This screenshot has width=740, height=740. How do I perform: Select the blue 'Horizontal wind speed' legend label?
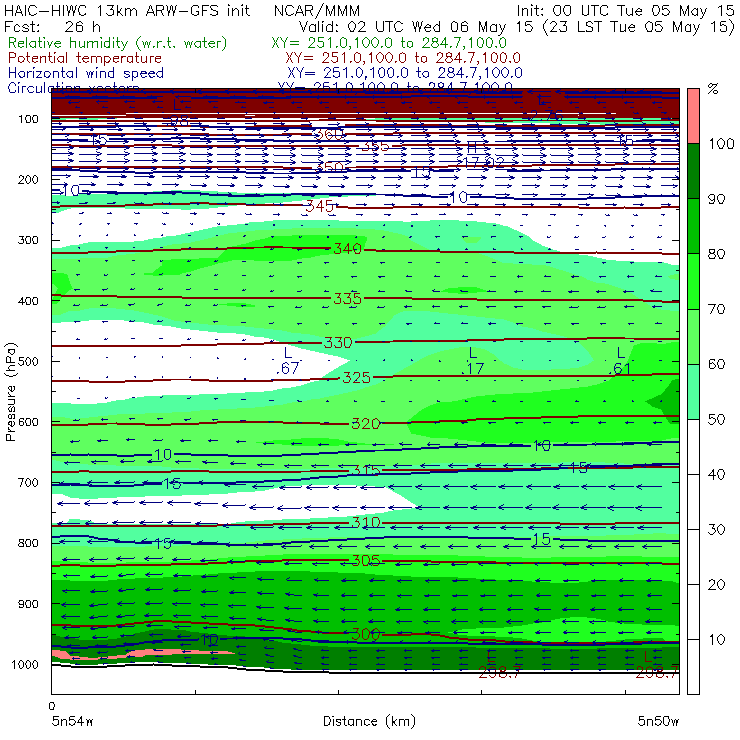pyautogui.click(x=86, y=73)
